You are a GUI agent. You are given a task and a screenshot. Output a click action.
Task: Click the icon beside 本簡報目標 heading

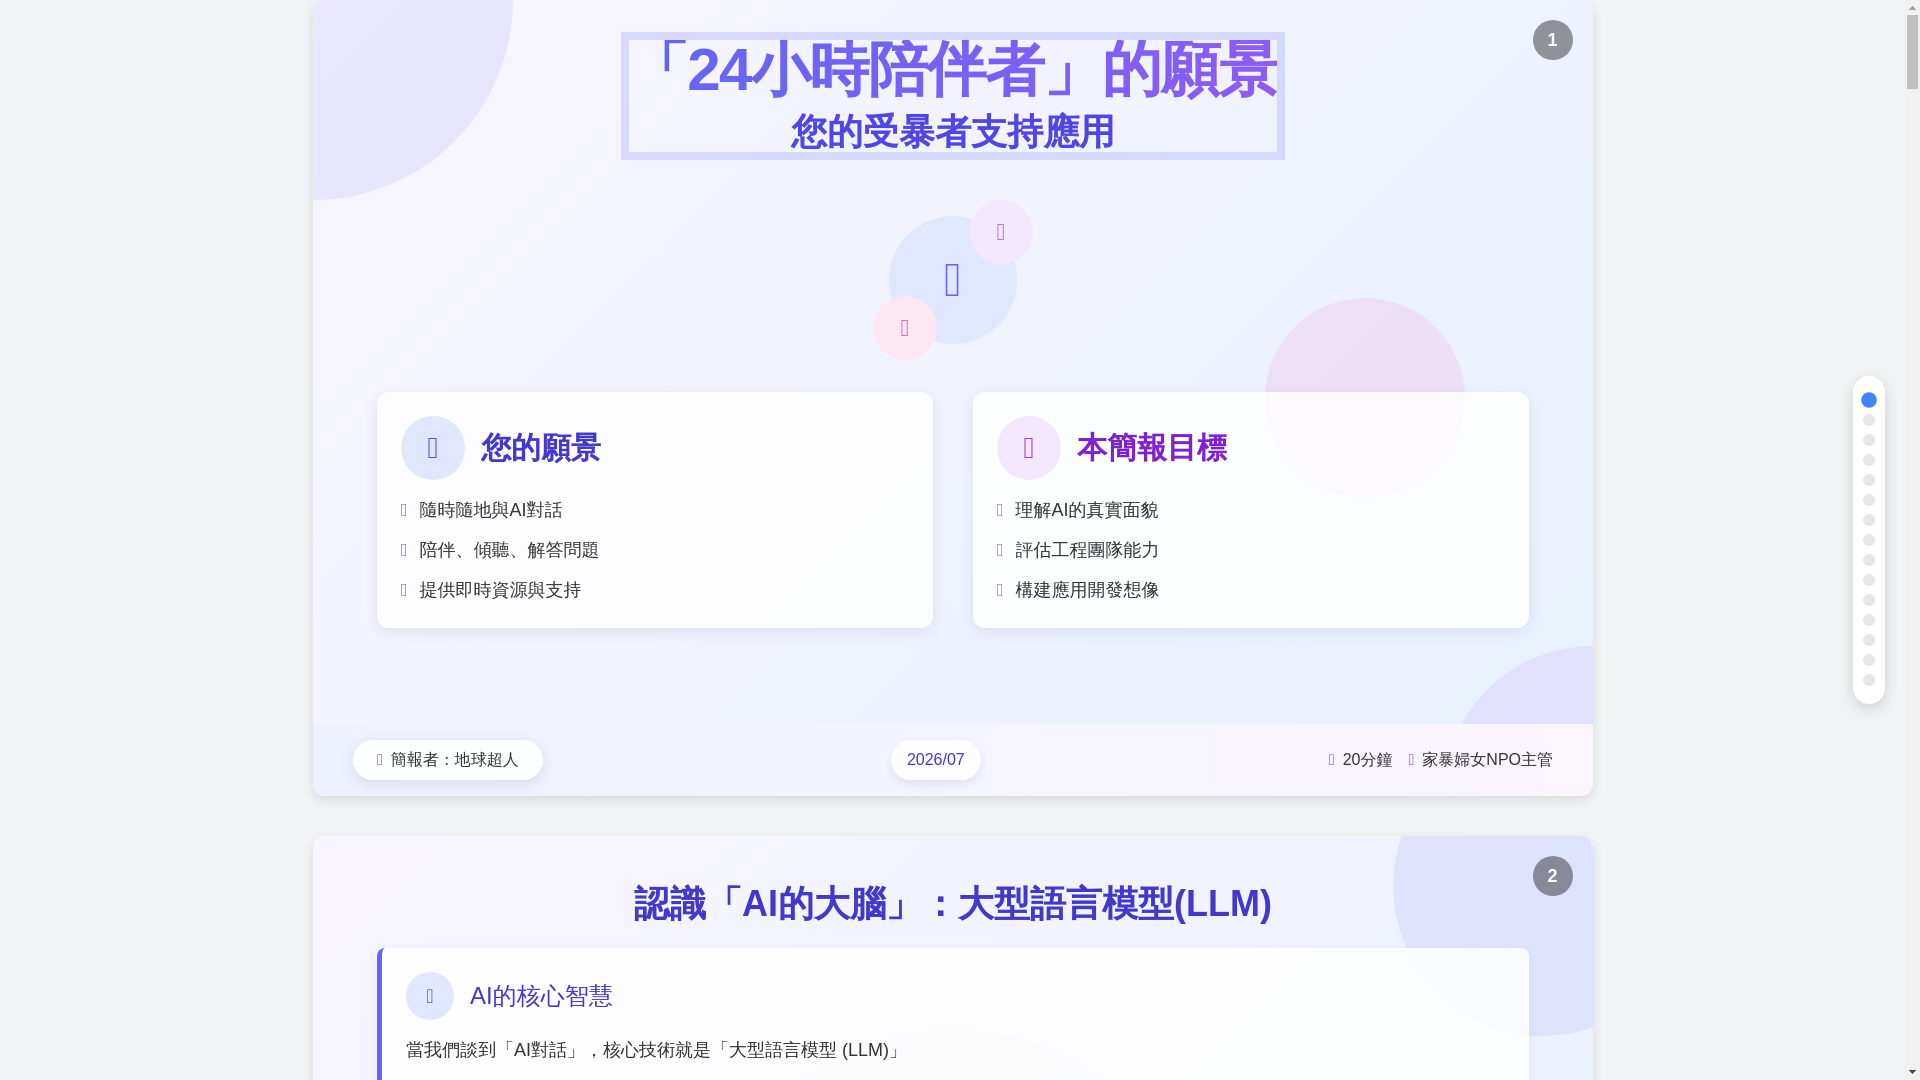1028,448
